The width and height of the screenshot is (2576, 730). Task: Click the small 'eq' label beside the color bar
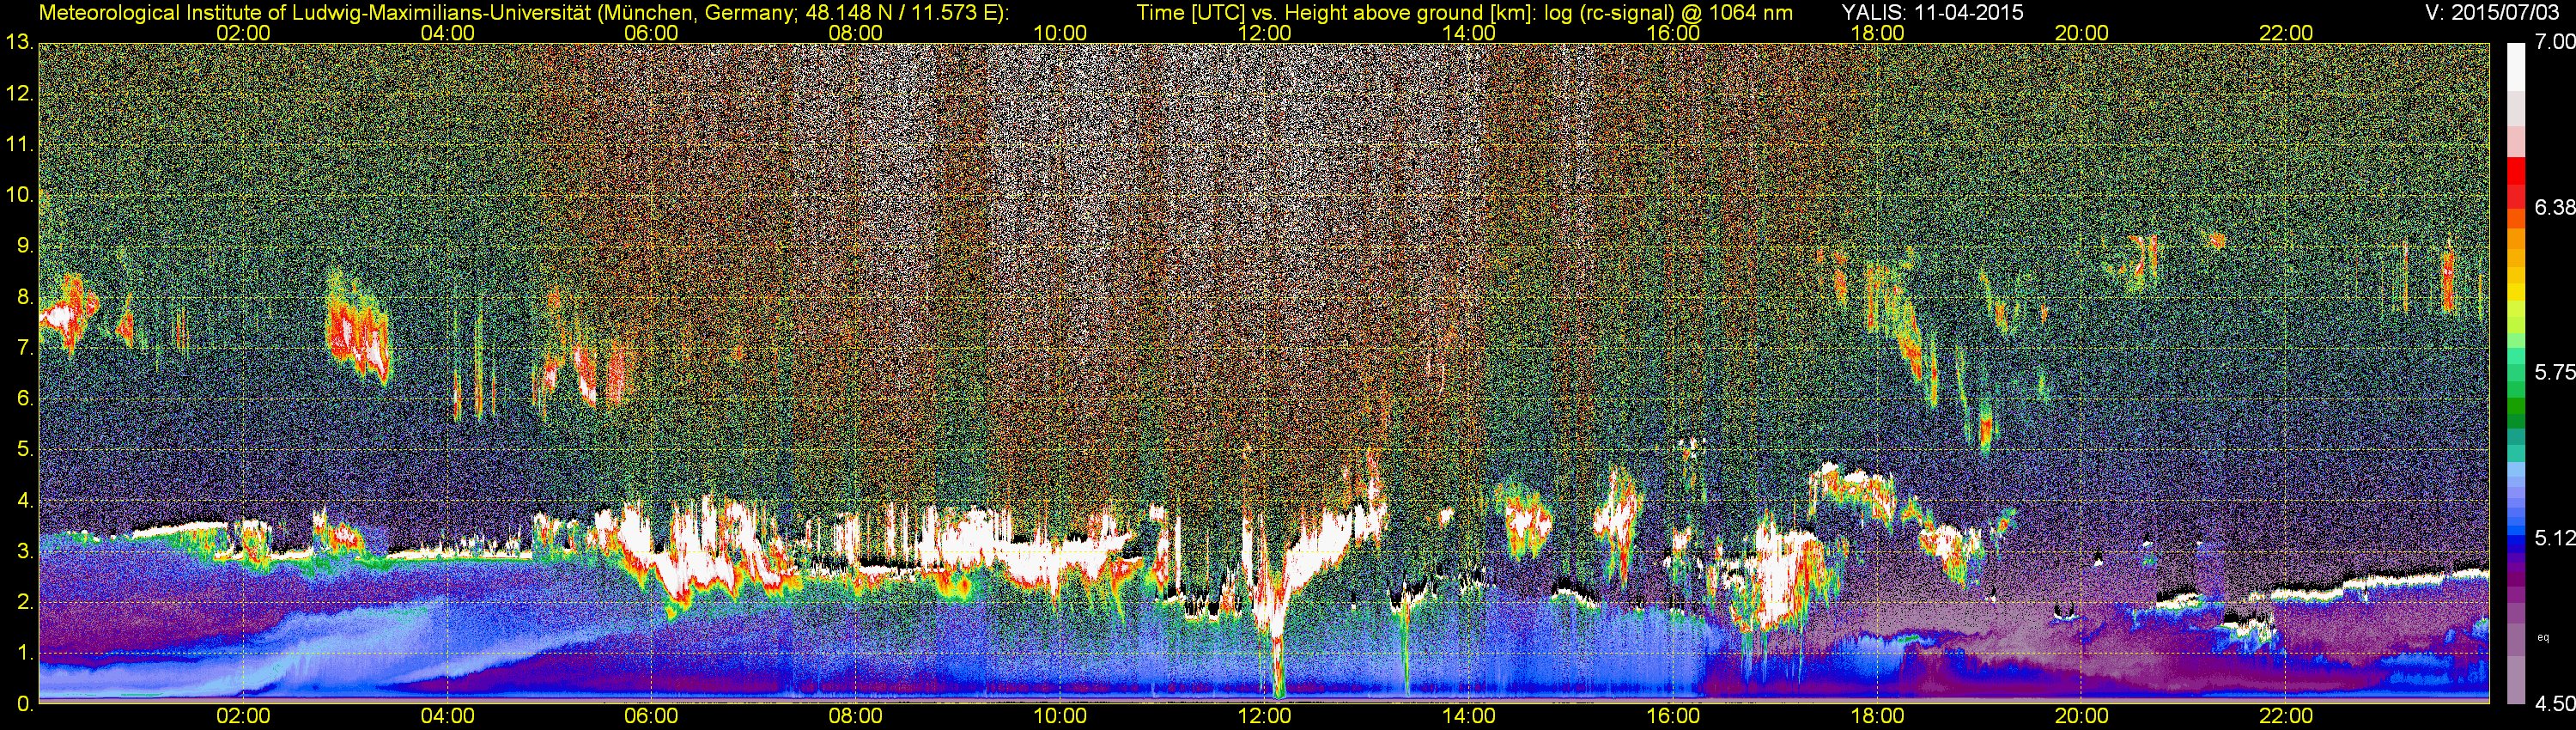[x=2544, y=637]
